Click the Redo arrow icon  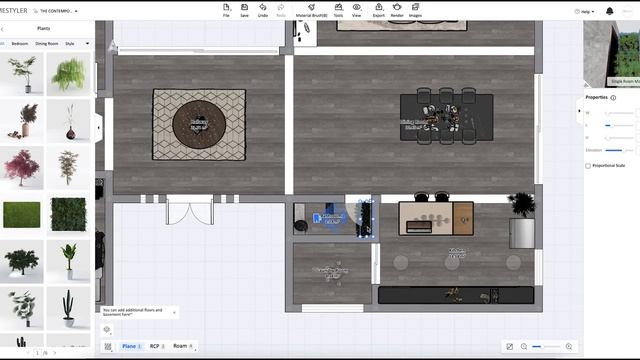click(x=281, y=8)
